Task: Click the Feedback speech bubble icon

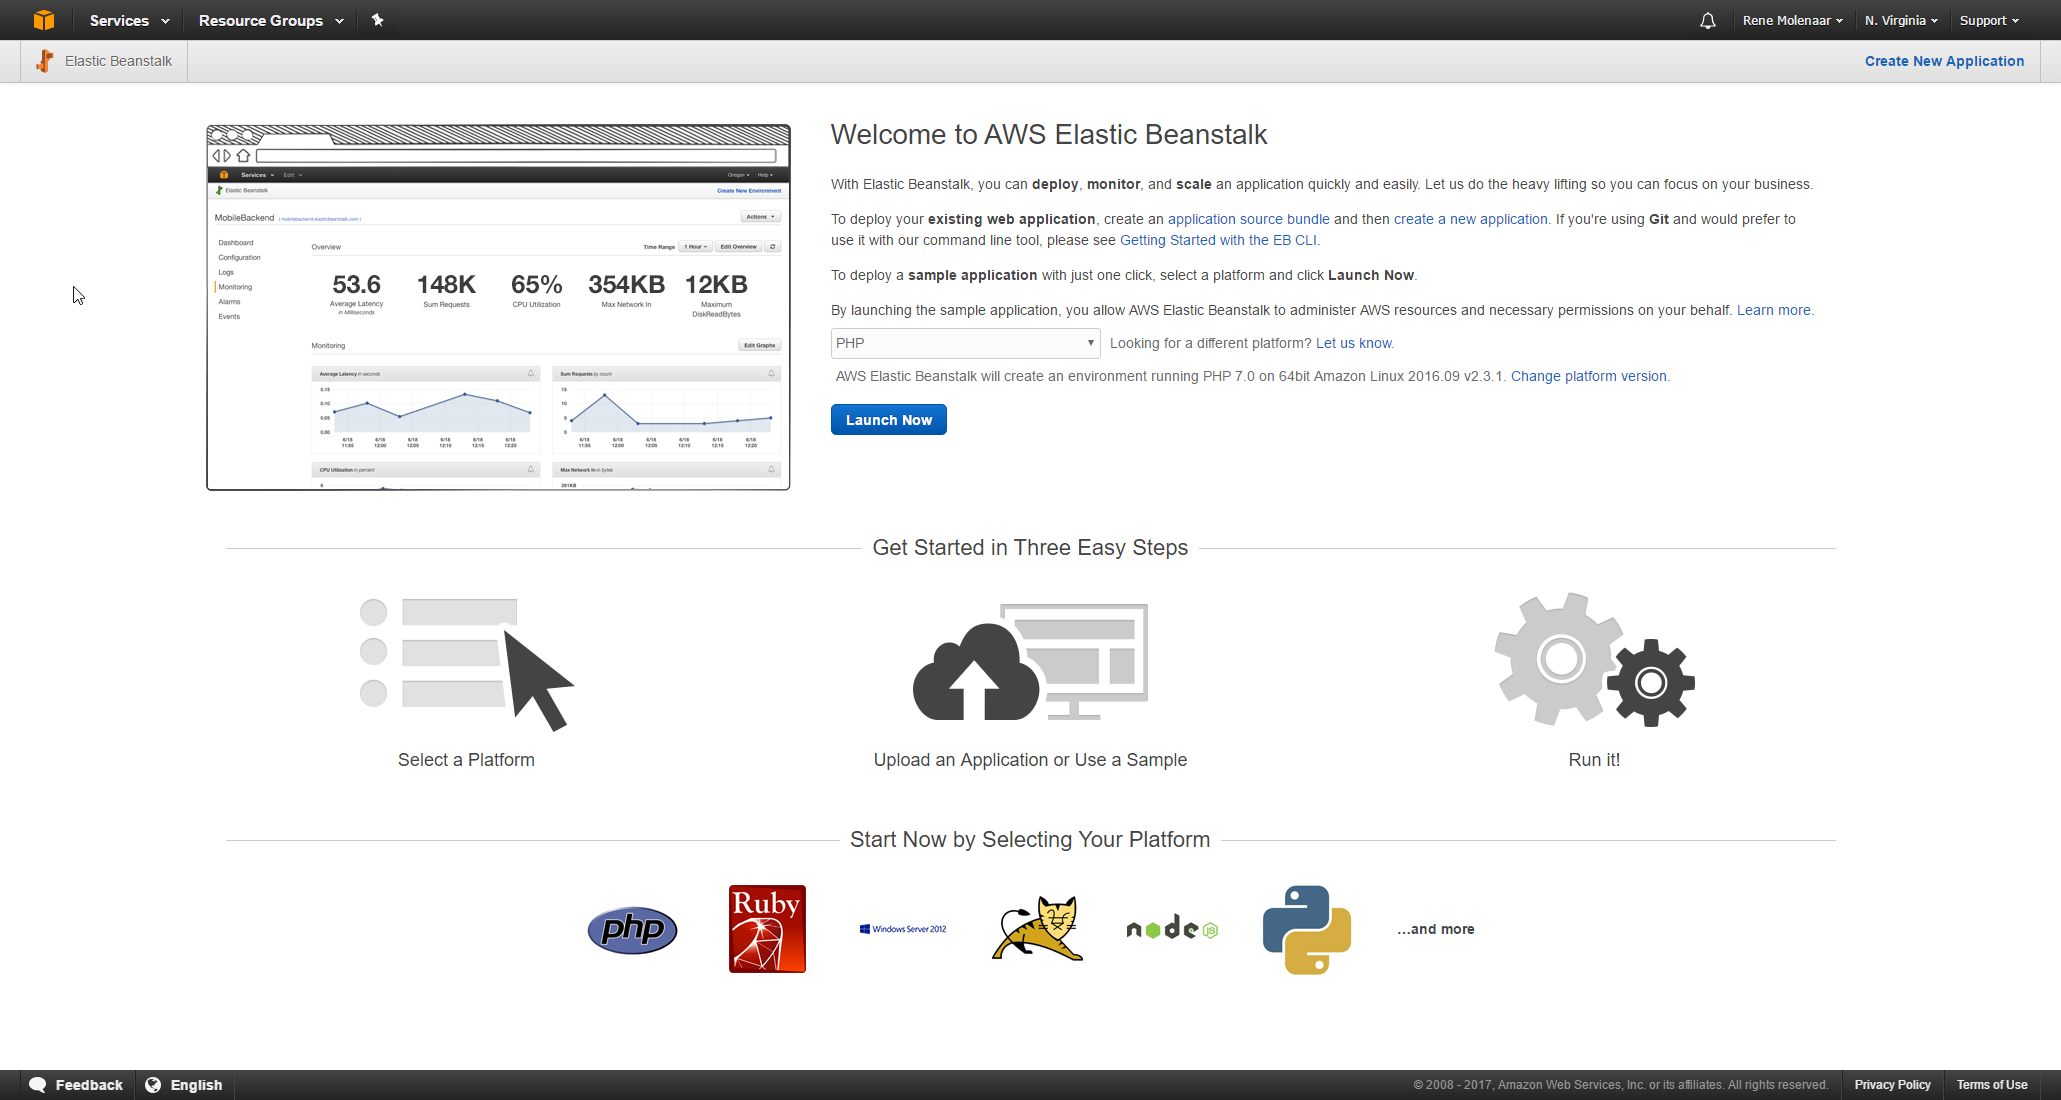Action: [x=38, y=1085]
